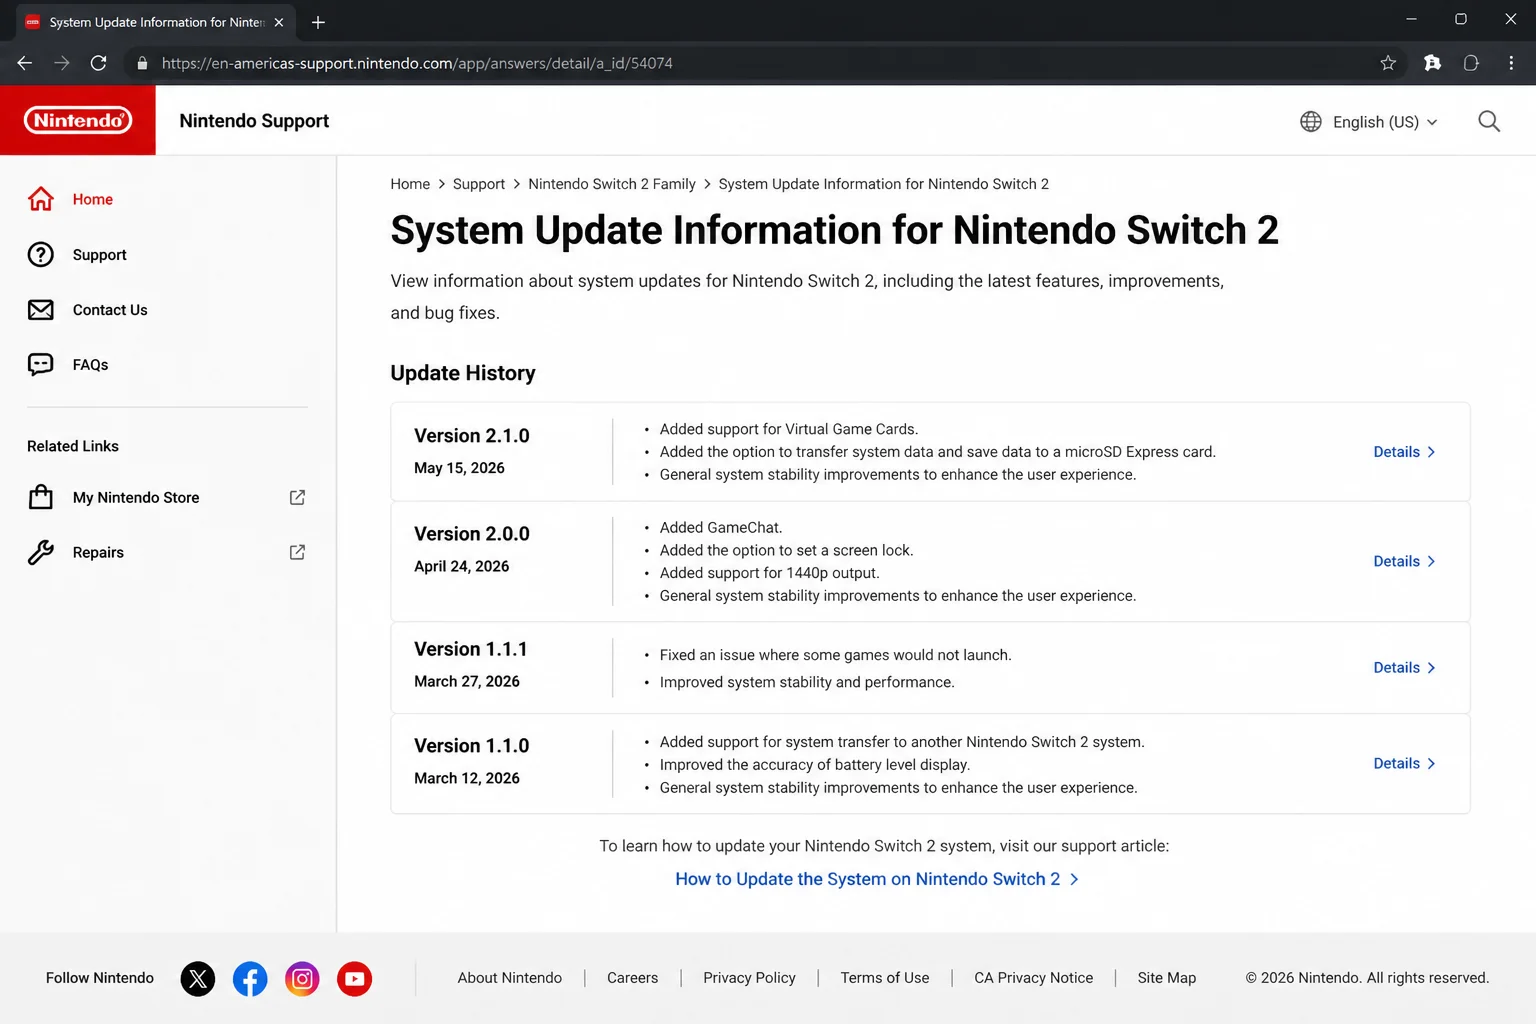Open English (US) language dropdown

(x=1385, y=121)
